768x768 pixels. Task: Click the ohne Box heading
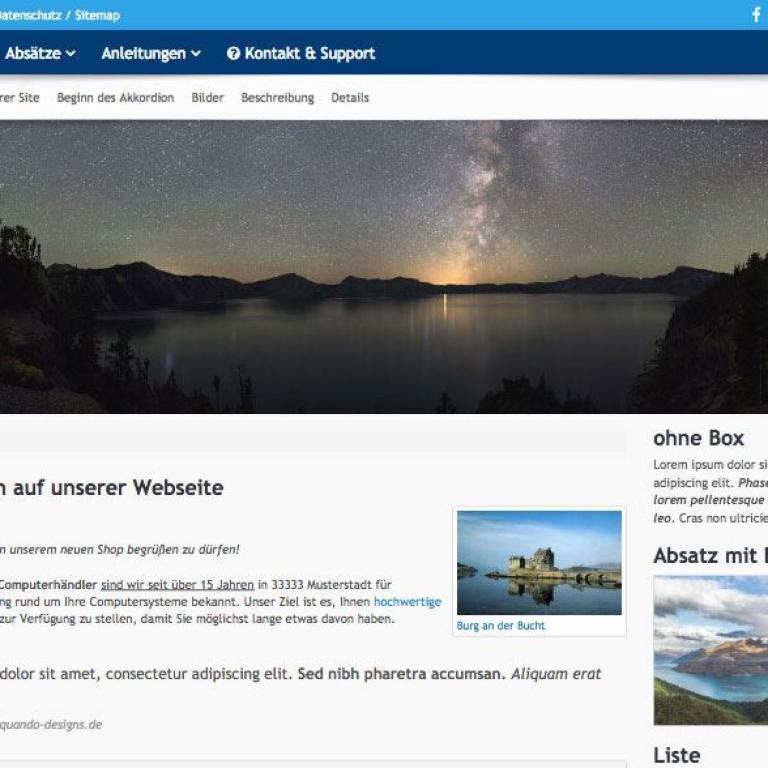point(698,438)
